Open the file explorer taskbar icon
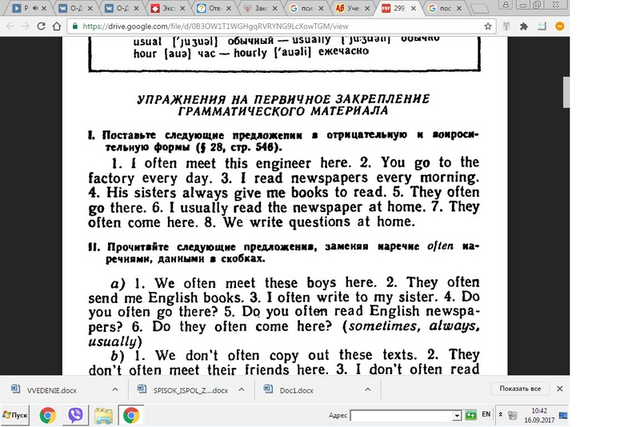This screenshot has height=427, width=640. click(x=103, y=415)
